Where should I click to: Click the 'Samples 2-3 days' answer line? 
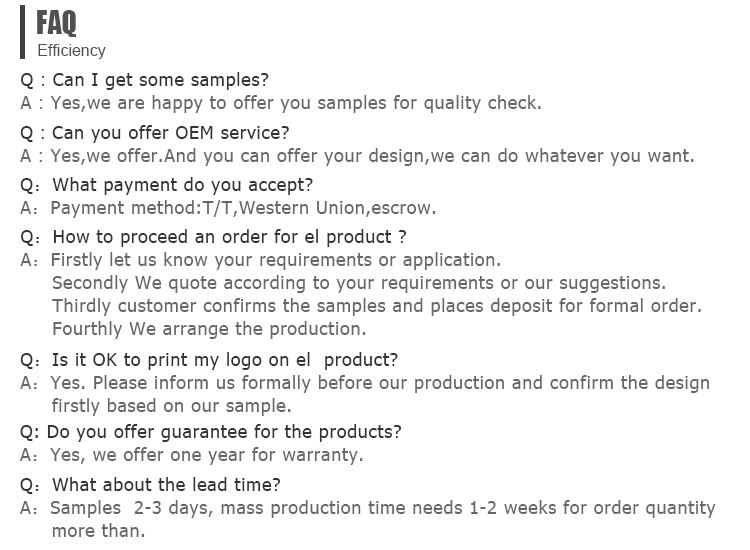coord(368,508)
